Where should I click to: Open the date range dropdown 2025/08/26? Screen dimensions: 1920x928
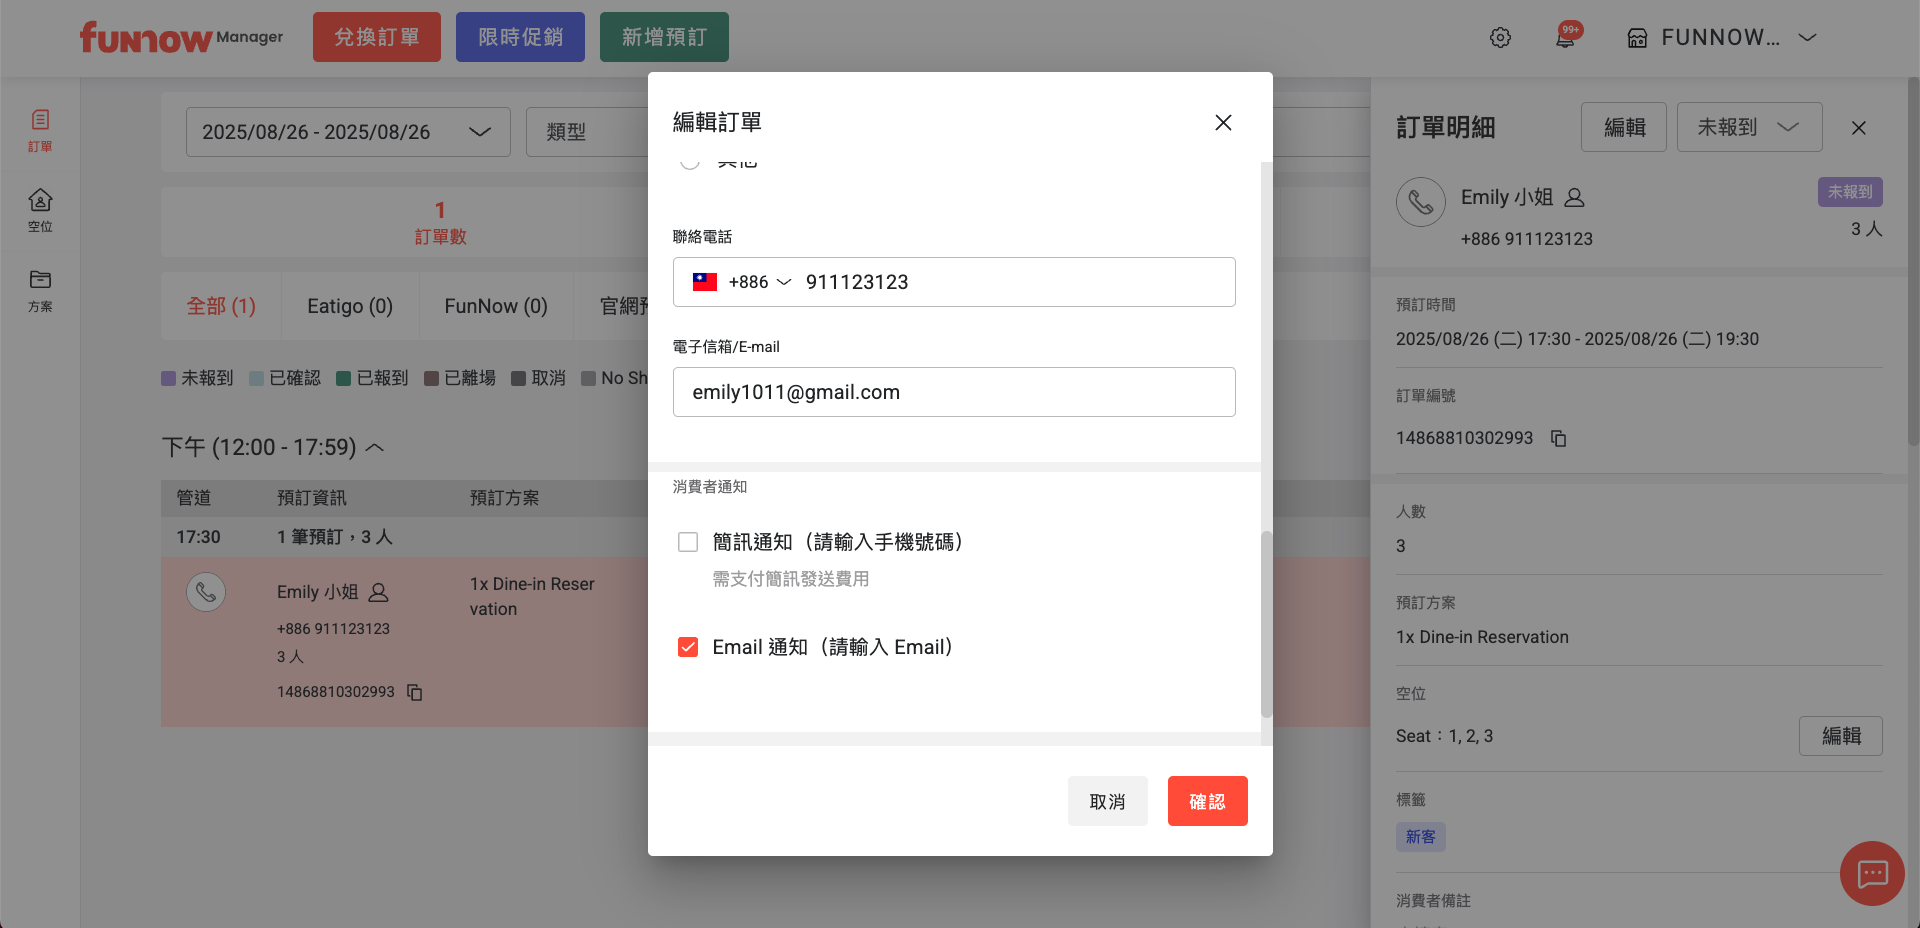pos(347,132)
